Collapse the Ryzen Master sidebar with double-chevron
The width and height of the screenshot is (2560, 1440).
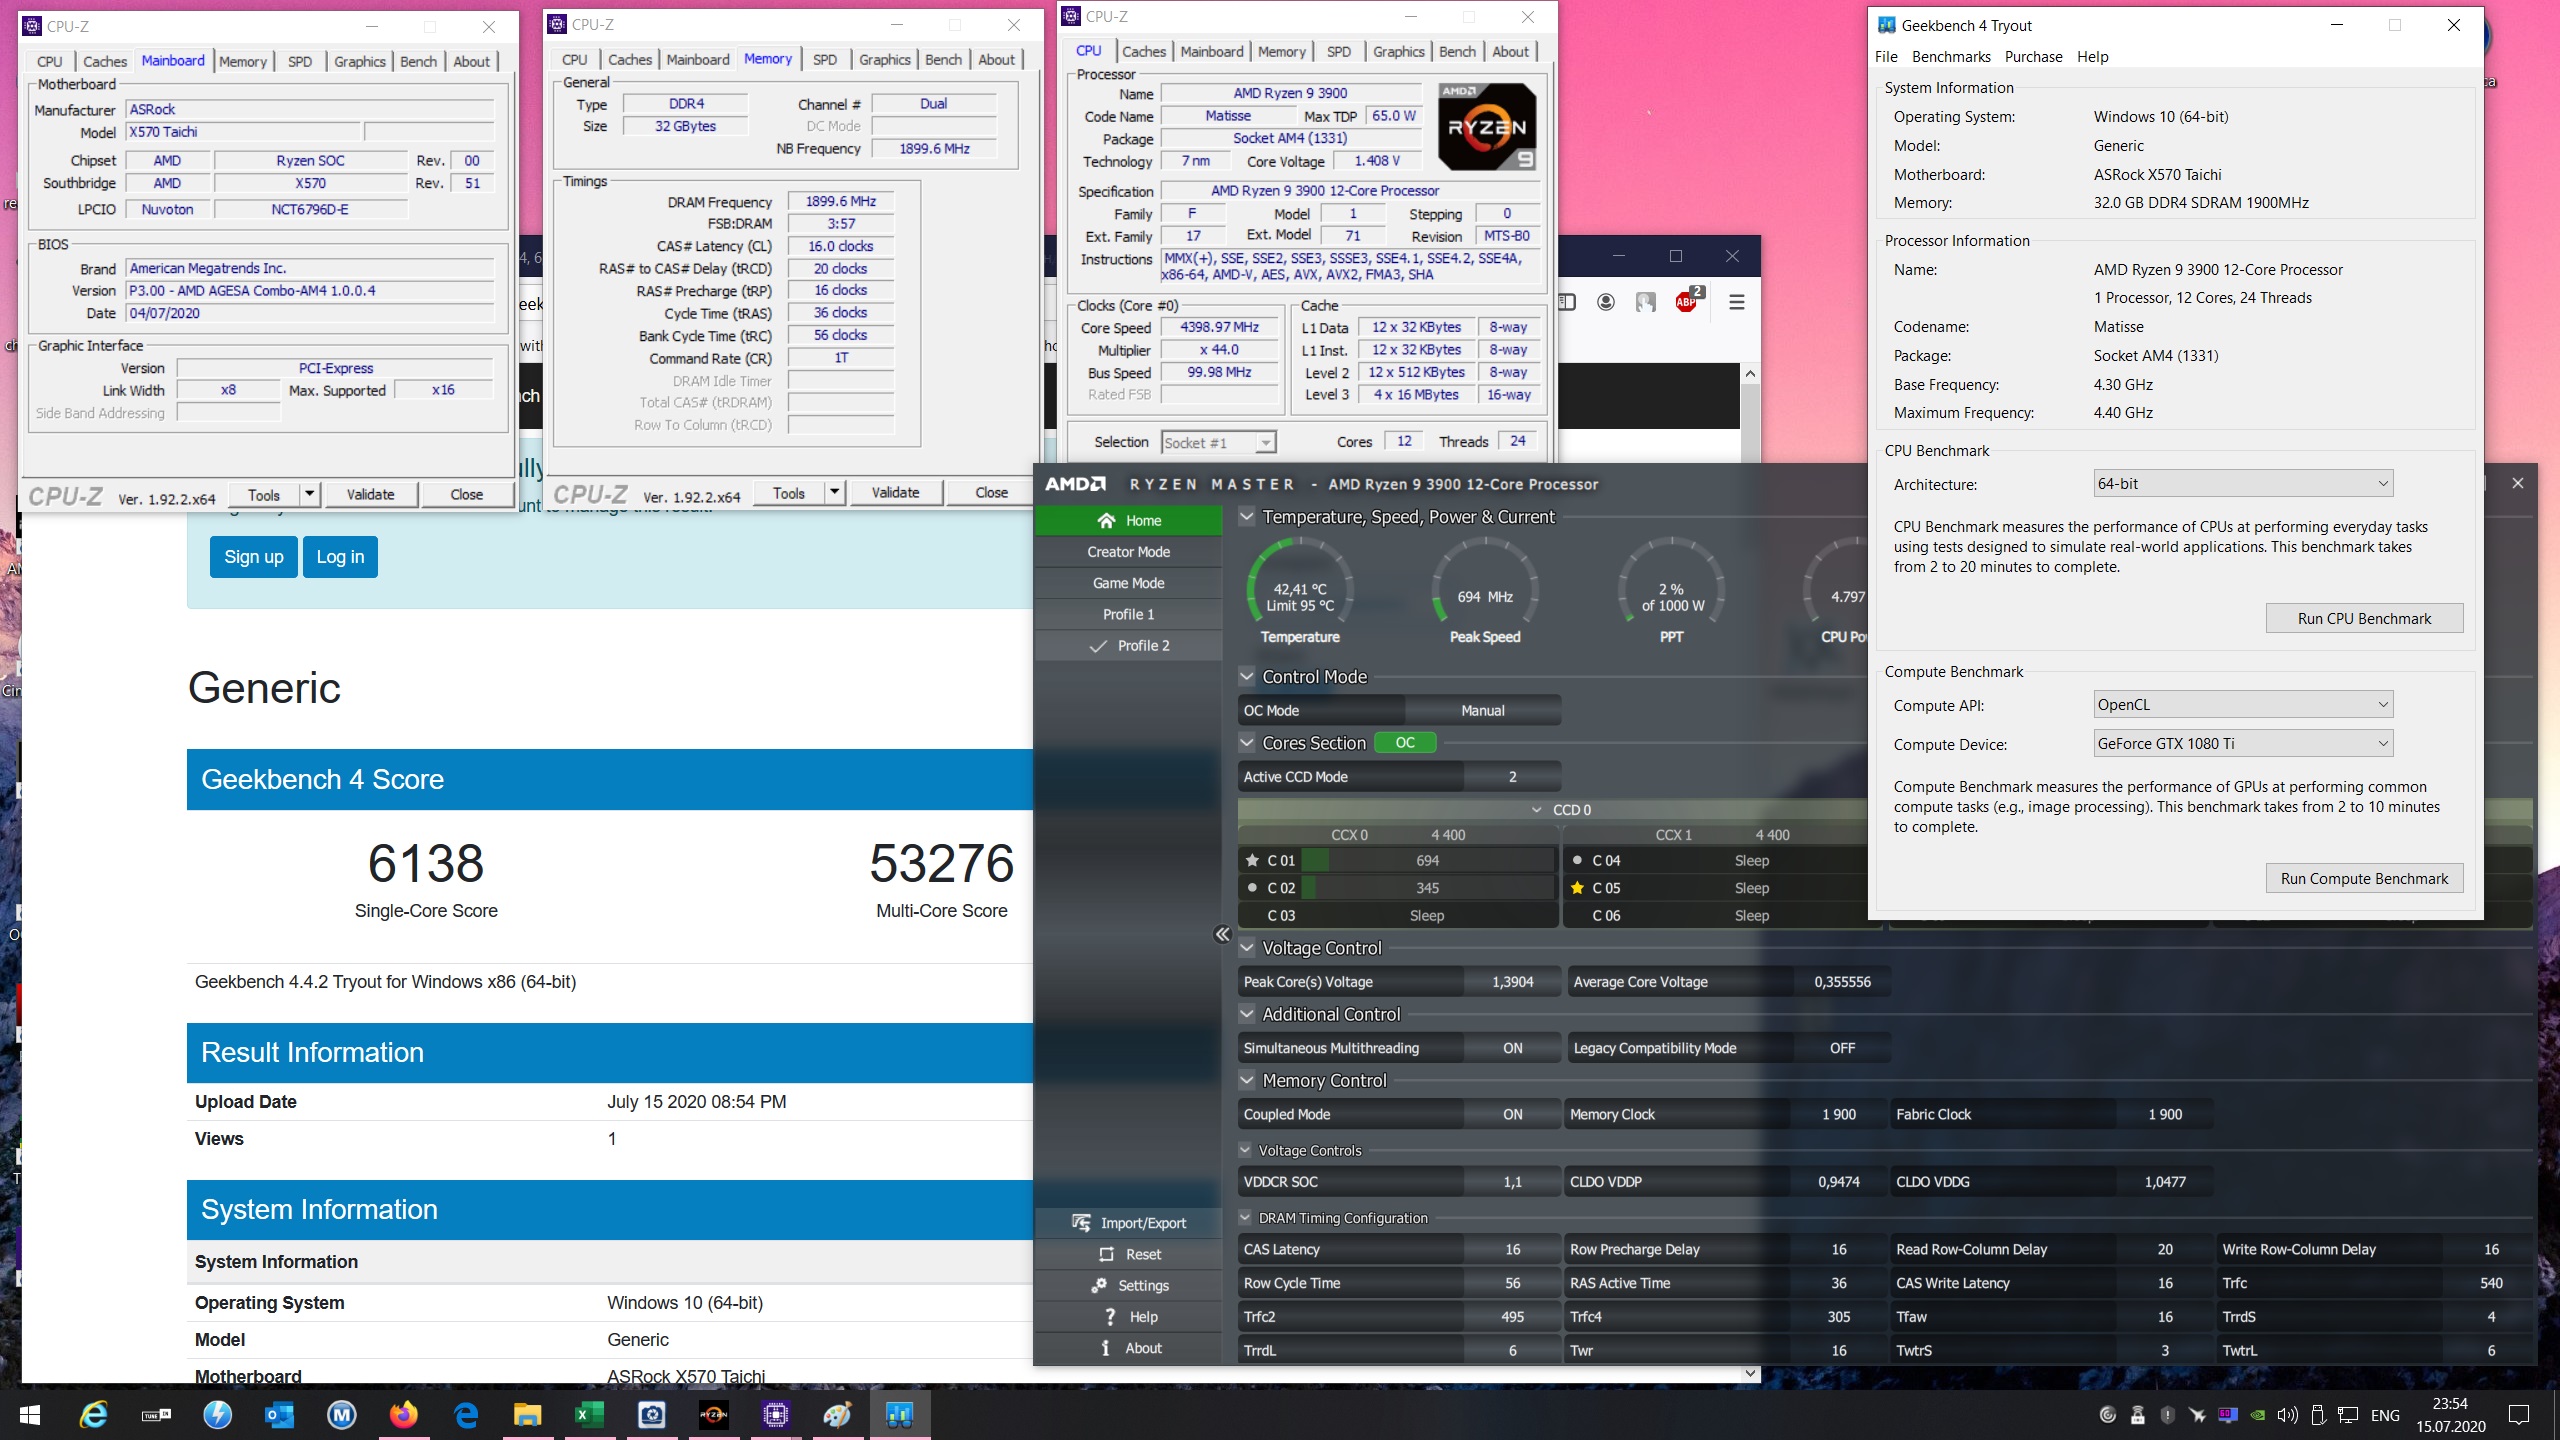pyautogui.click(x=1222, y=934)
